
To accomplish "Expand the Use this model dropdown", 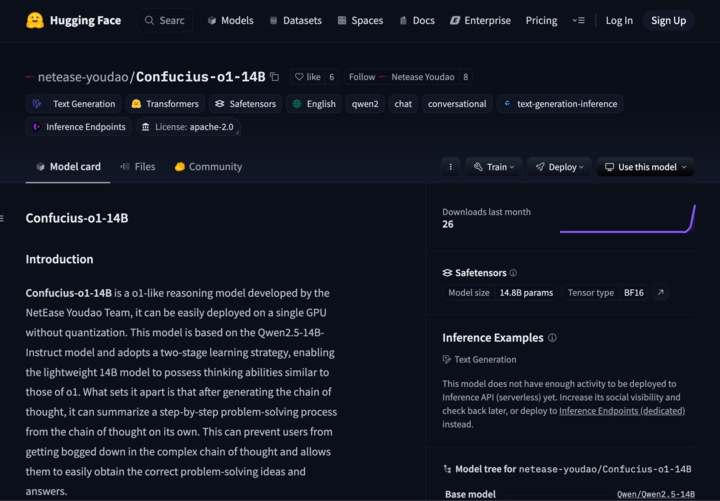I will pyautogui.click(x=645, y=167).
